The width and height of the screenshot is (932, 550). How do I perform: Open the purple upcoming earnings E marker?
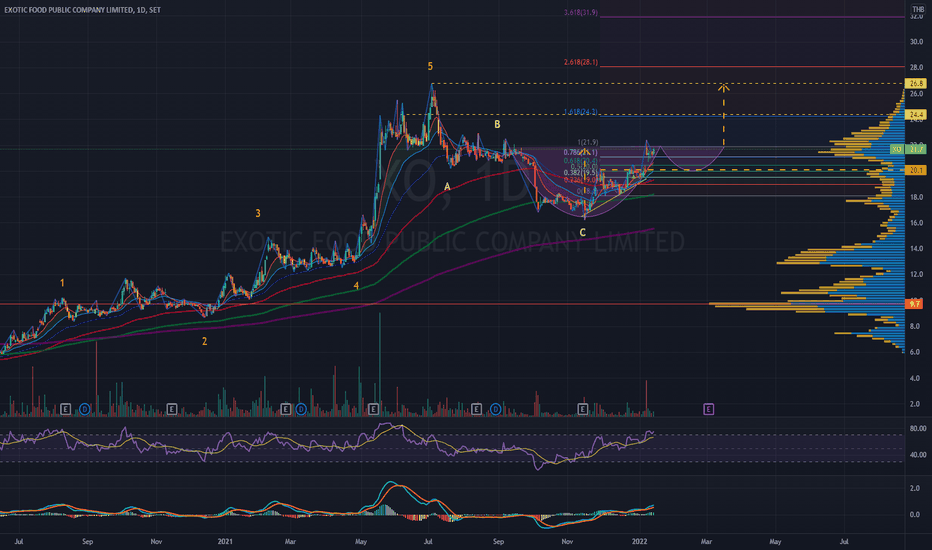(708, 409)
